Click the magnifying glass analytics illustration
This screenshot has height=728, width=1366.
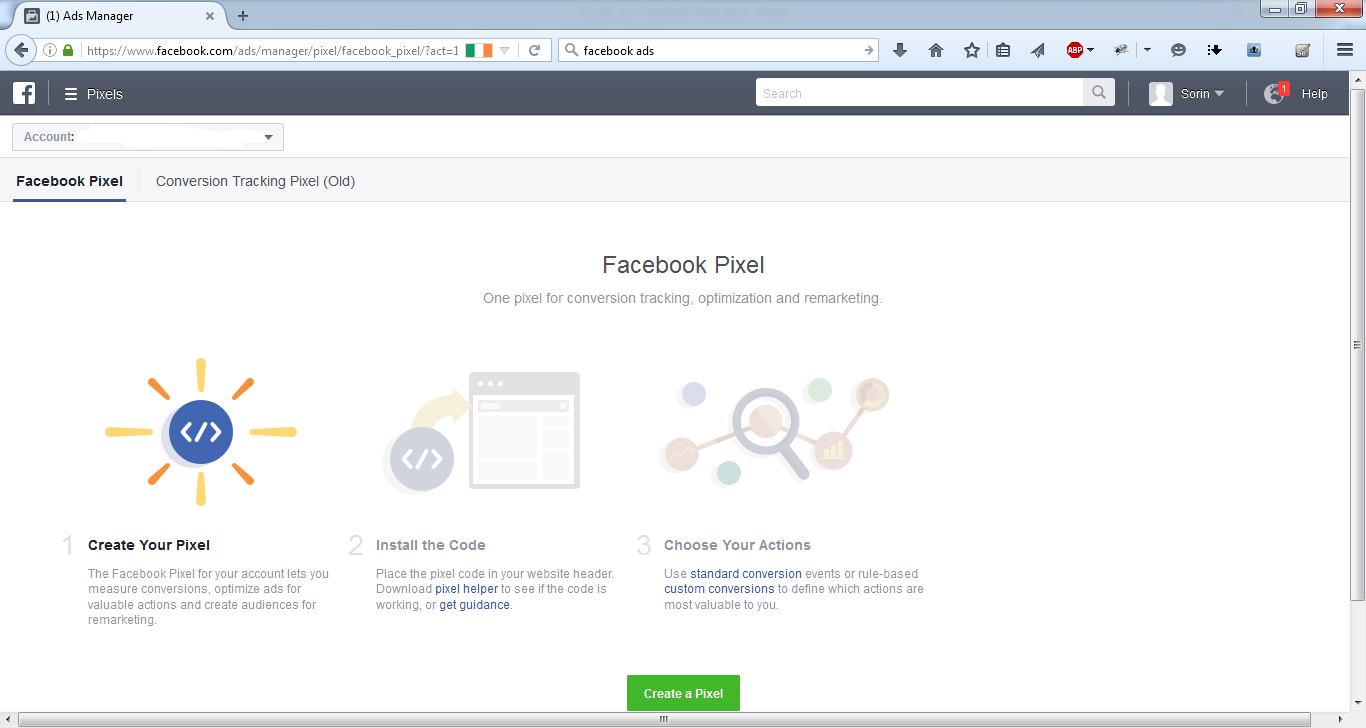[x=774, y=432]
